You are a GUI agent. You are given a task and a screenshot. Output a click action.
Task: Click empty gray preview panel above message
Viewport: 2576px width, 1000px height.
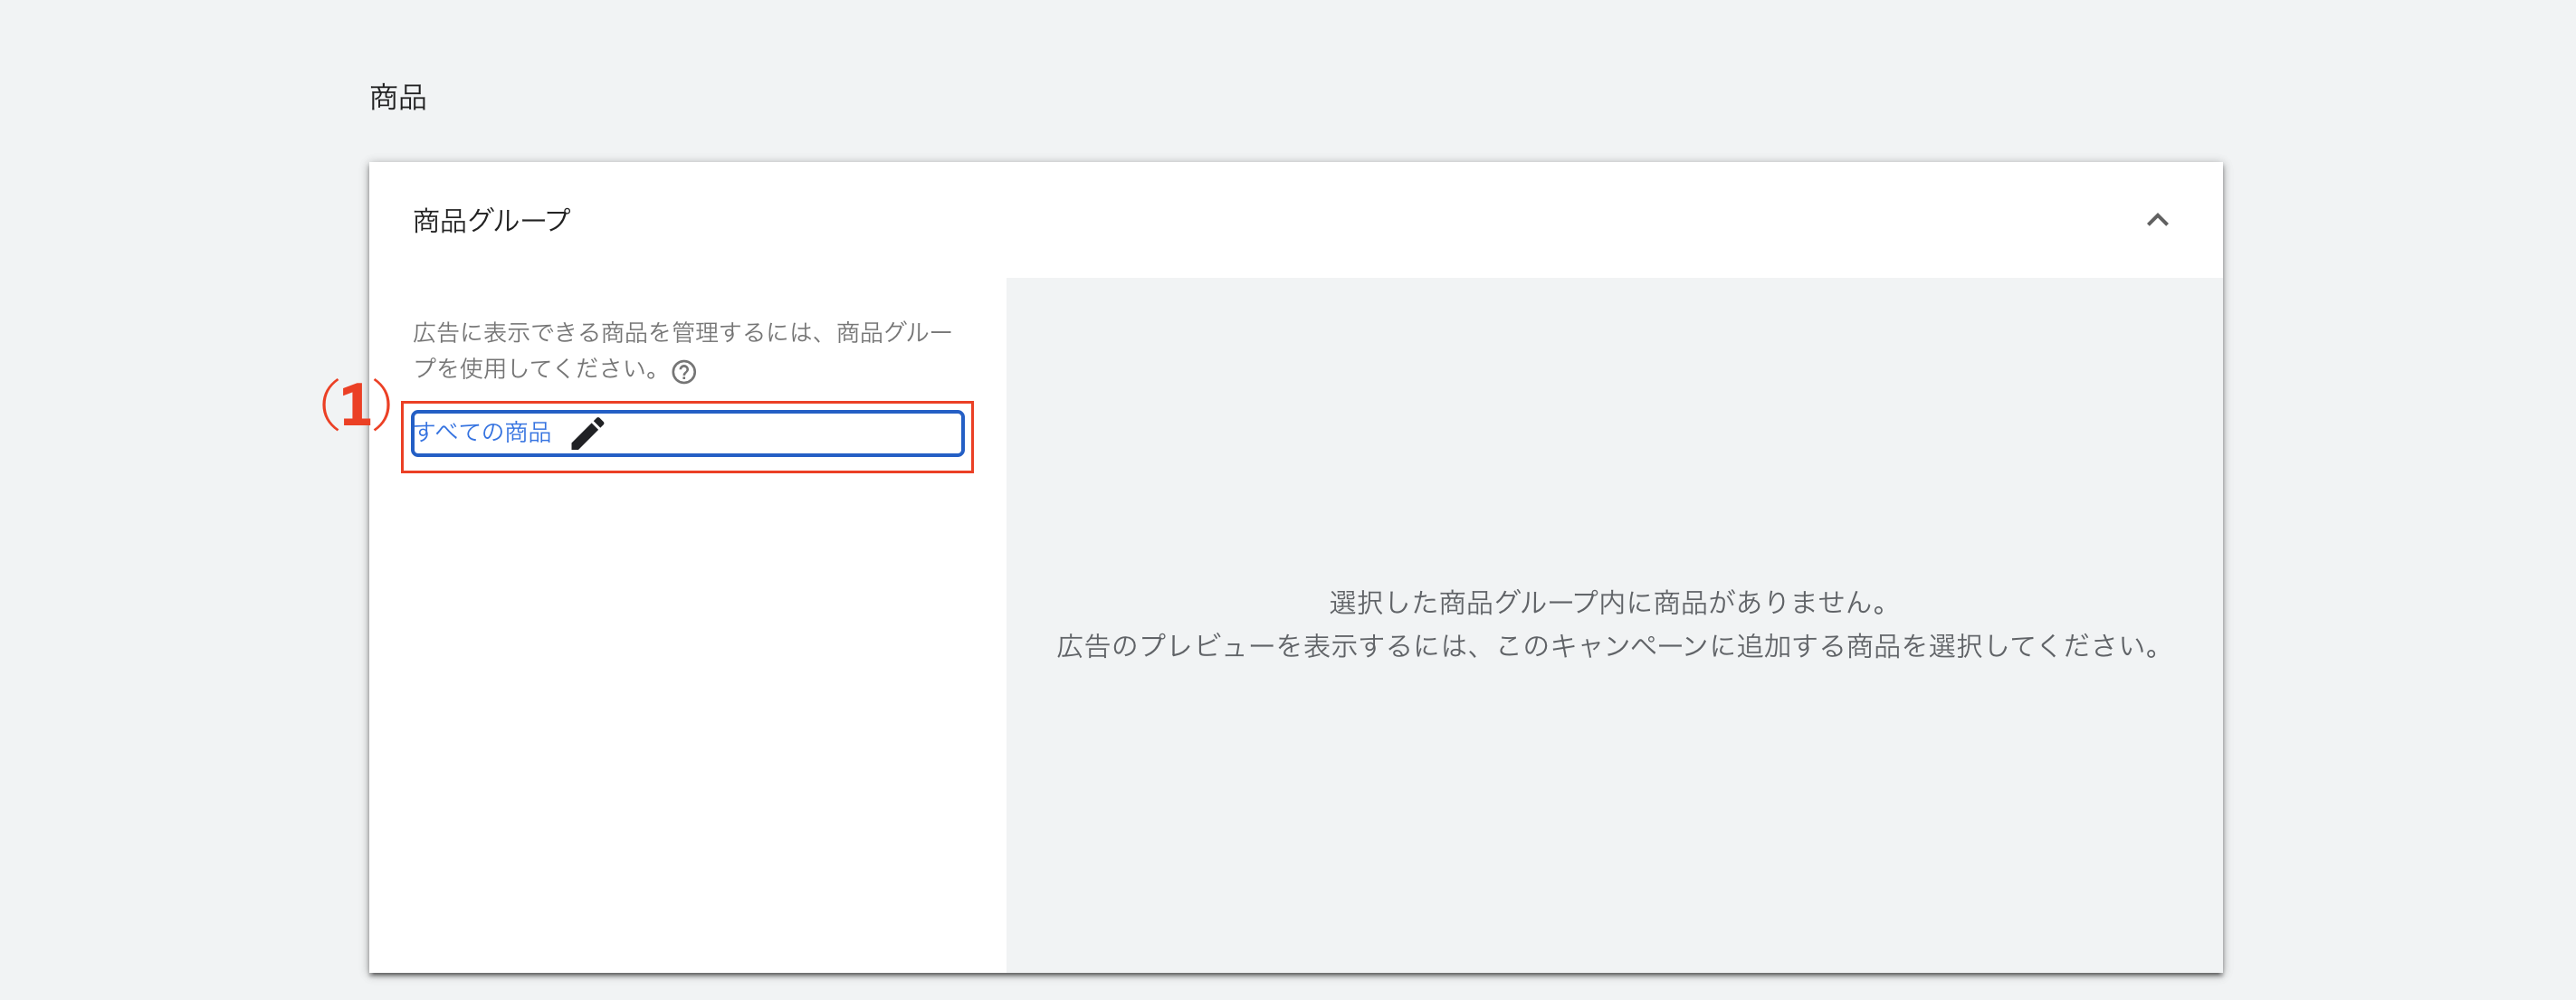coord(1613,430)
